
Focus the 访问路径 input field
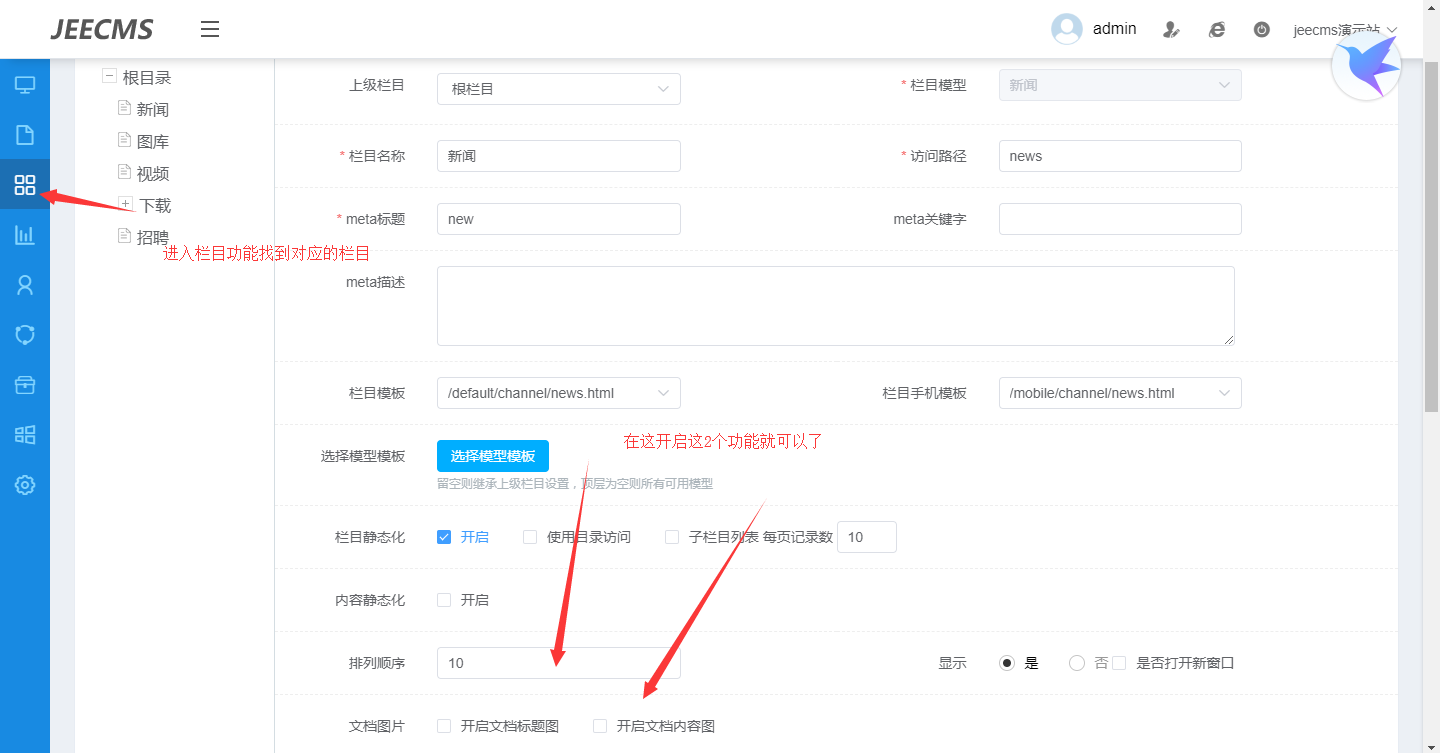1120,156
